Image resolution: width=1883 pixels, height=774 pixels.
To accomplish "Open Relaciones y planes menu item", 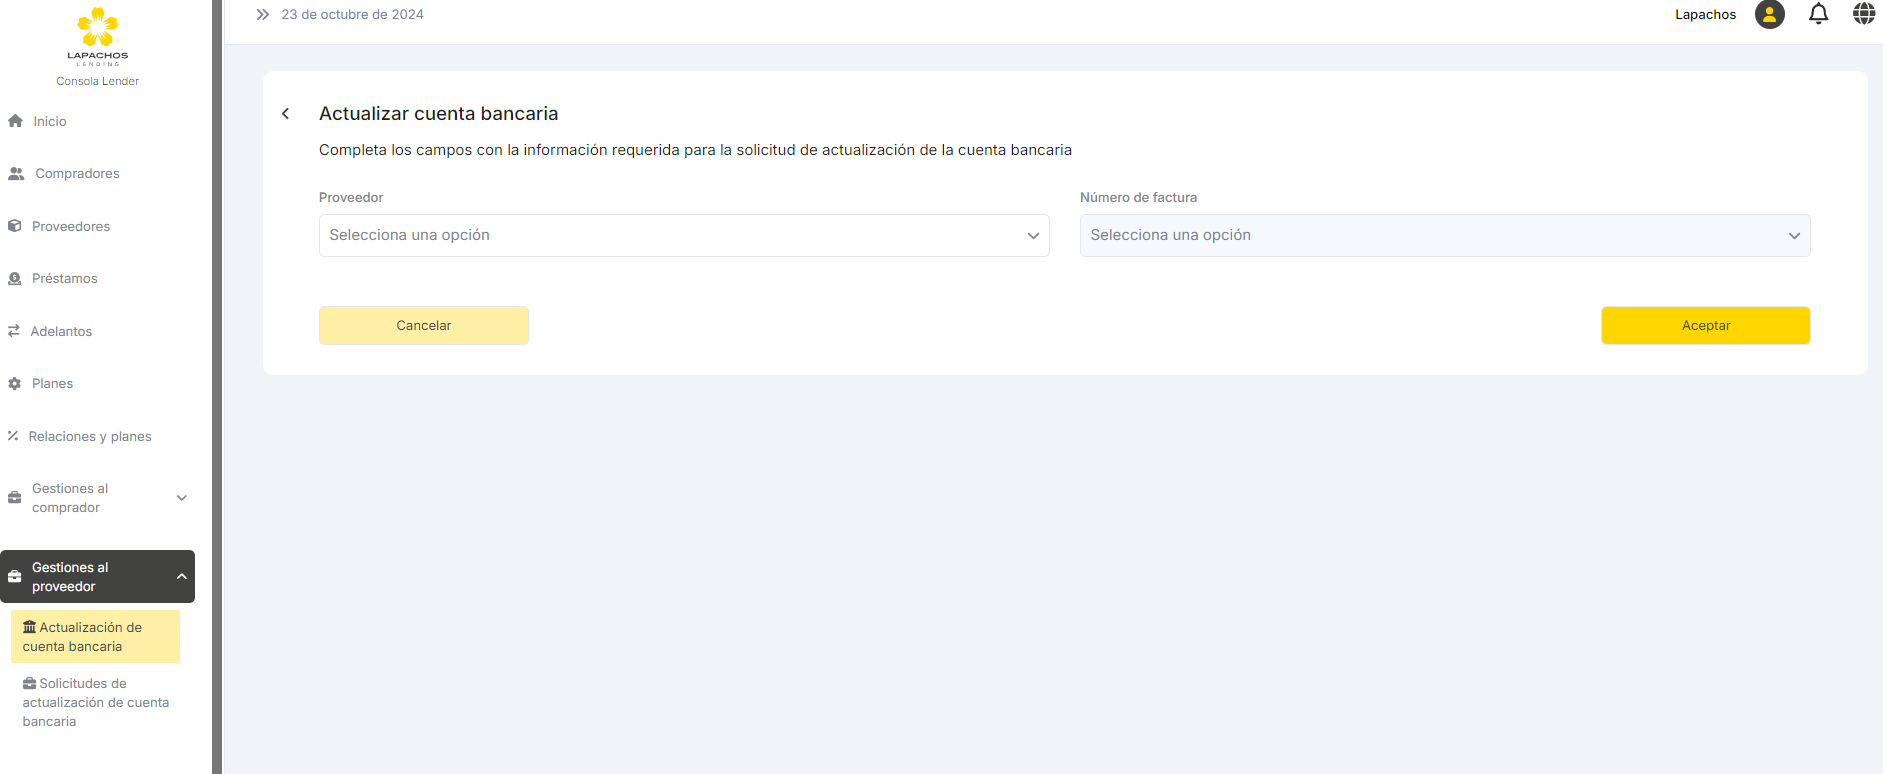I will tap(89, 437).
